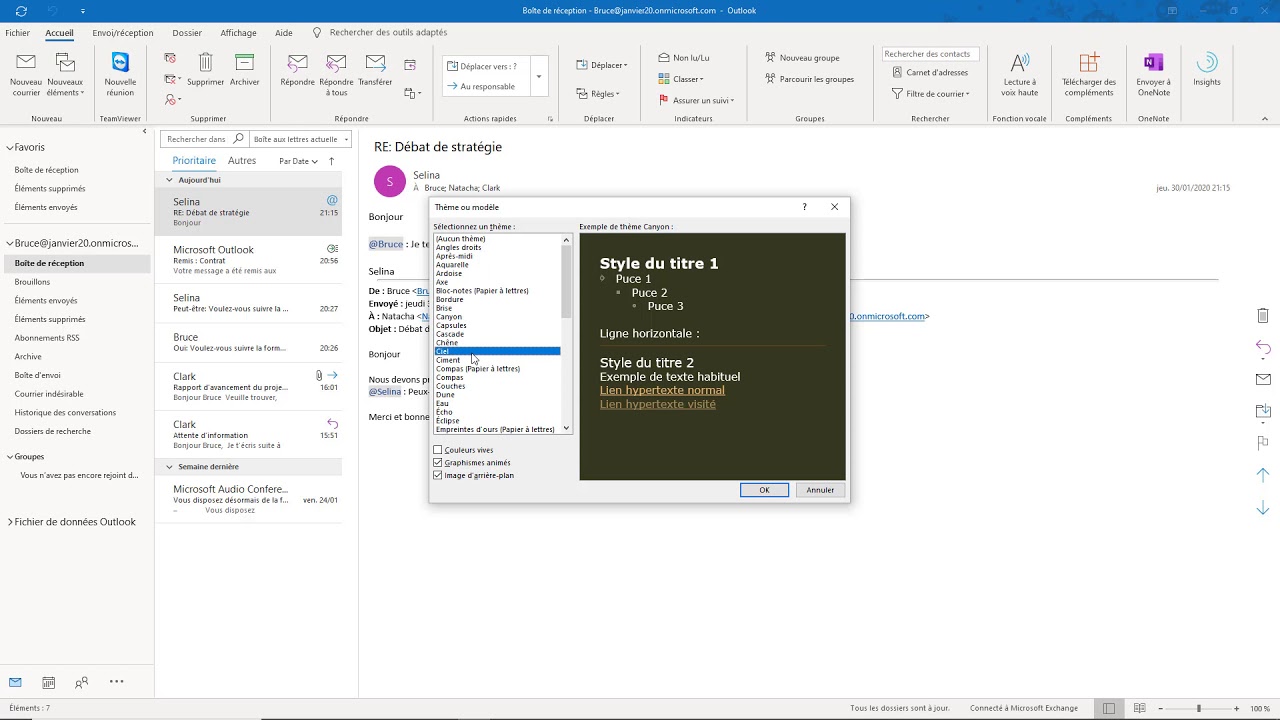Click the Nouveau courrier icon

[x=26, y=64]
